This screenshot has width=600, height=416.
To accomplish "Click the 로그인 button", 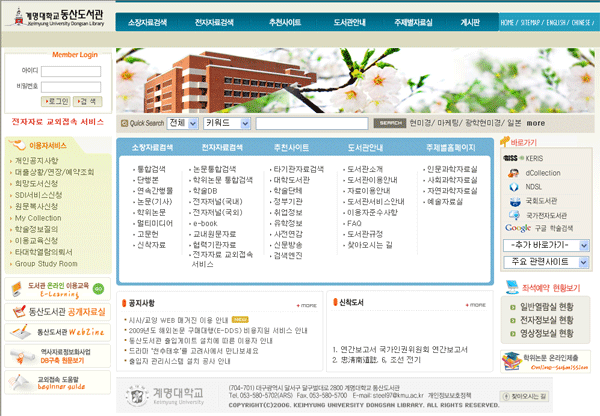I will click(x=55, y=101).
